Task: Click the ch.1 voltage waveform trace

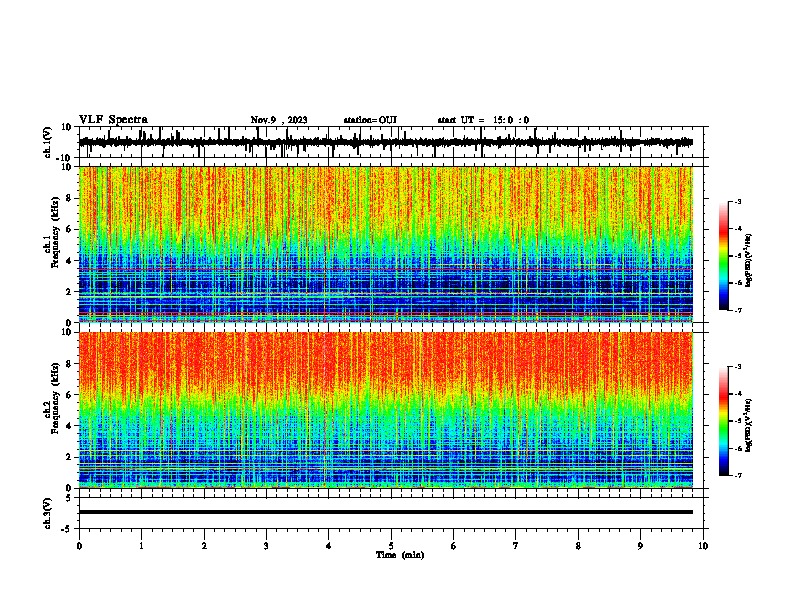Action: (x=385, y=142)
